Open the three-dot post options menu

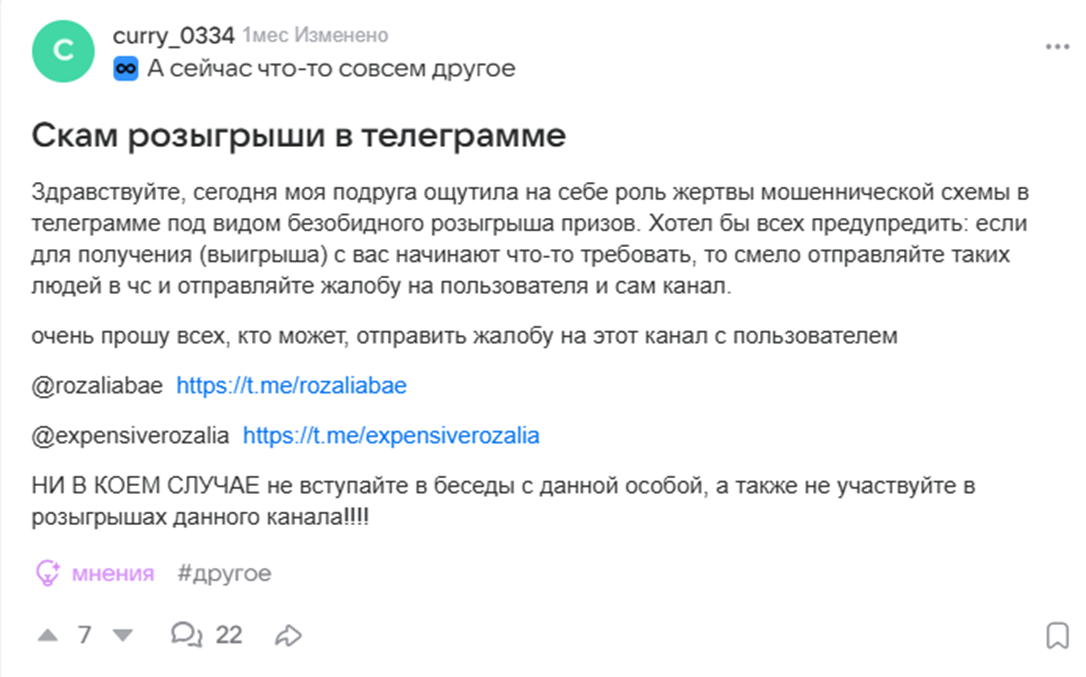tap(1057, 47)
